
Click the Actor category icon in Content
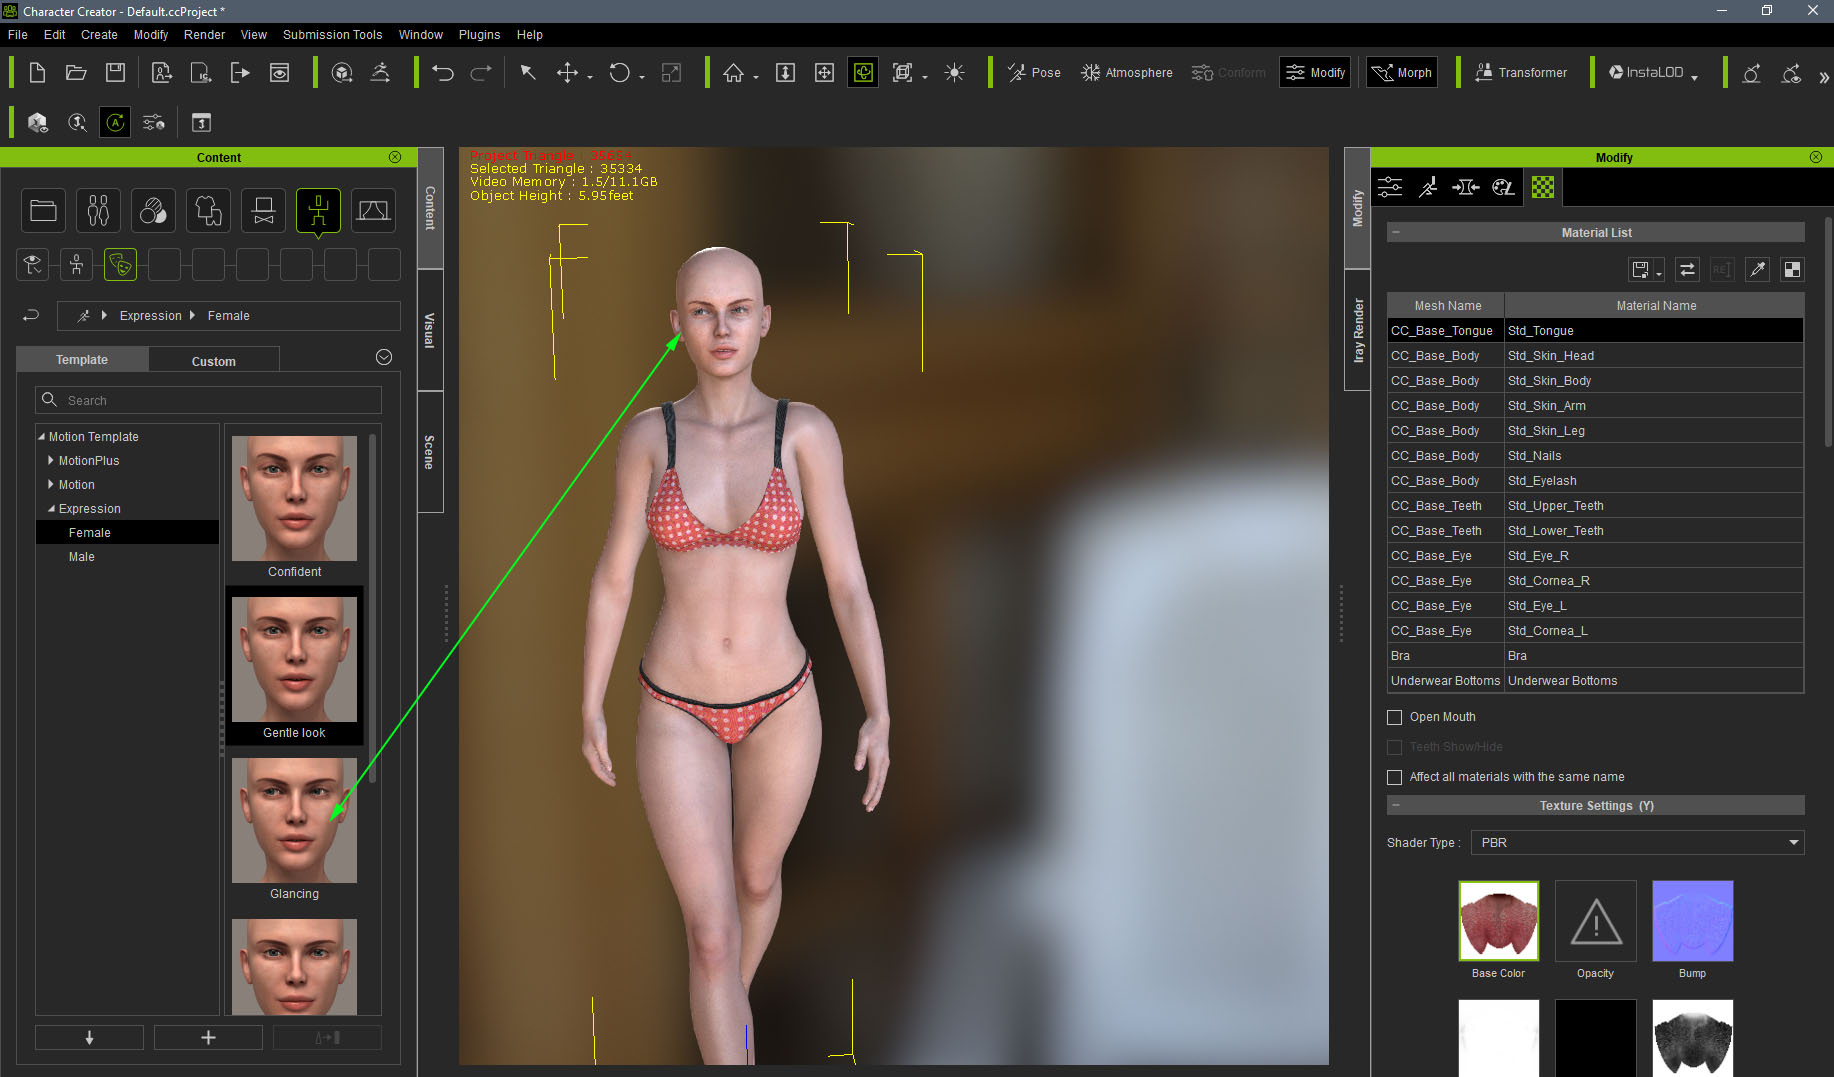[98, 211]
